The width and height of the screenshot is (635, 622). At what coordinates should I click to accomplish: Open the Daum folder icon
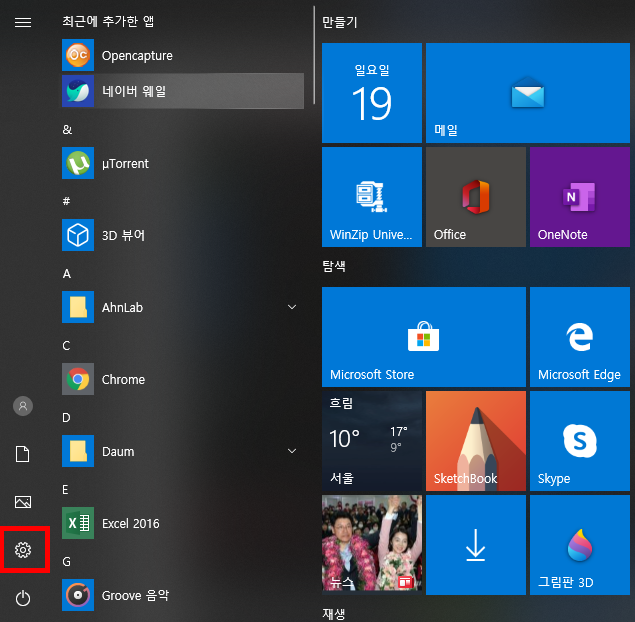tap(78, 451)
